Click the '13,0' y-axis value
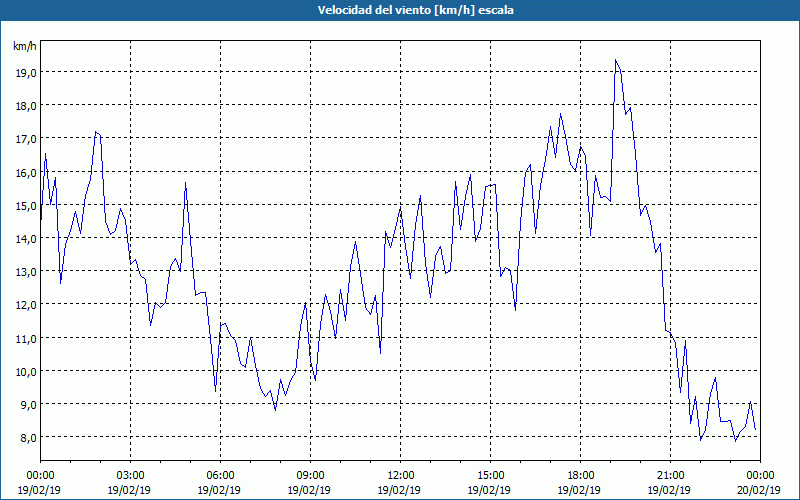The image size is (800, 500). (x=26, y=272)
